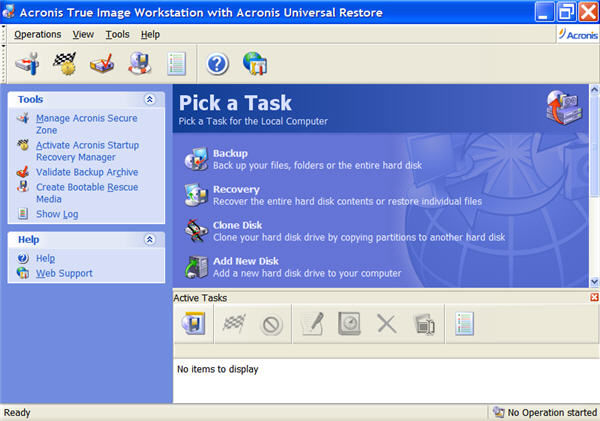The width and height of the screenshot is (600, 421).
Task: Close the Active Tasks pane
Action: (x=594, y=297)
